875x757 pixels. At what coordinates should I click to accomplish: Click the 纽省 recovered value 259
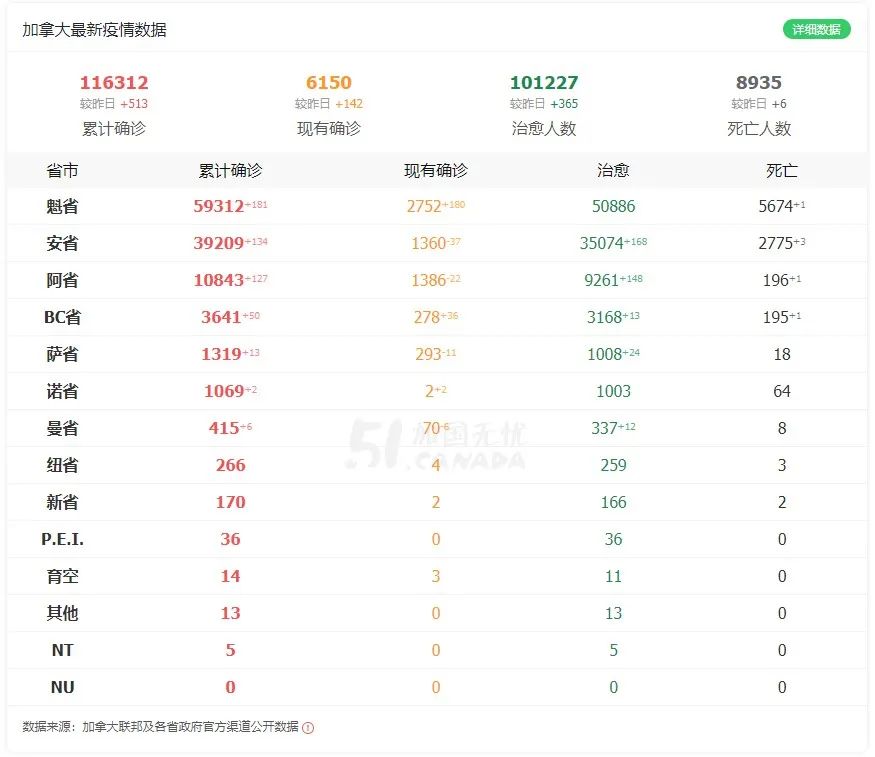[x=613, y=465]
